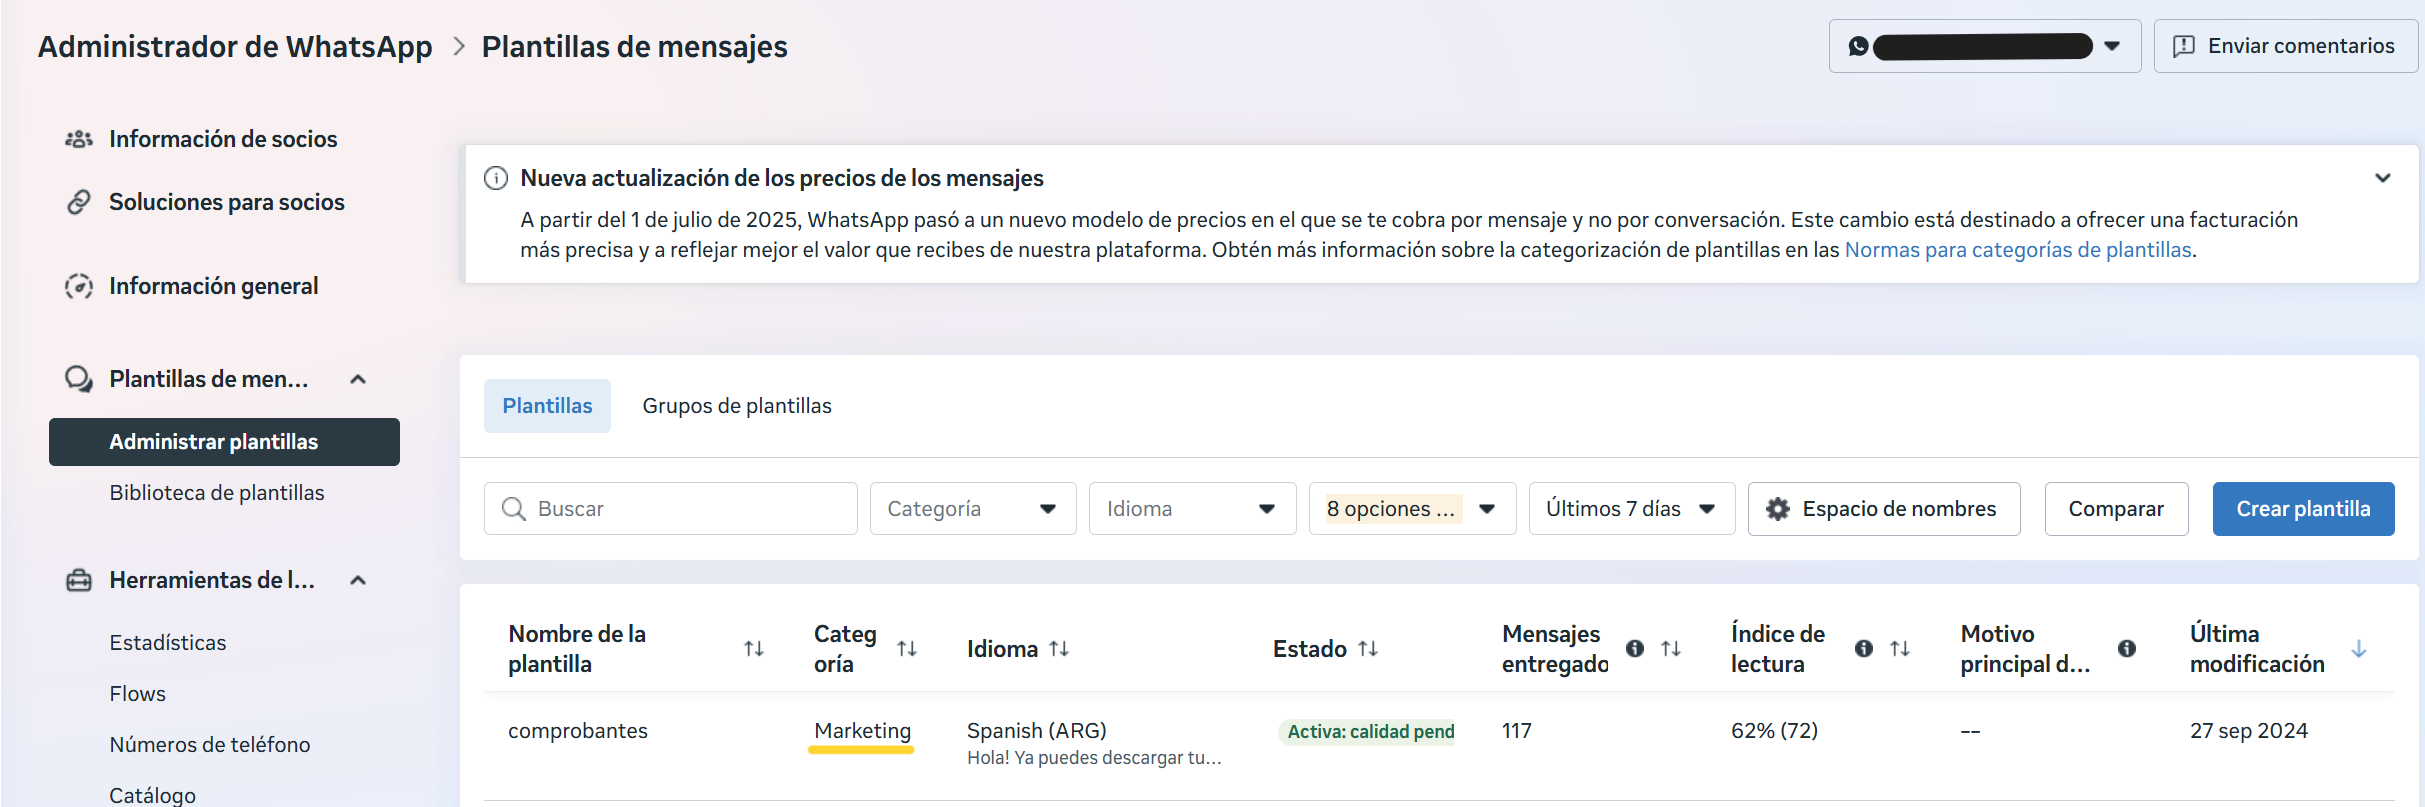Screen dimensions: 2425x807
Task: Click the magnifier icon in Buscar field
Action: [514, 509]
